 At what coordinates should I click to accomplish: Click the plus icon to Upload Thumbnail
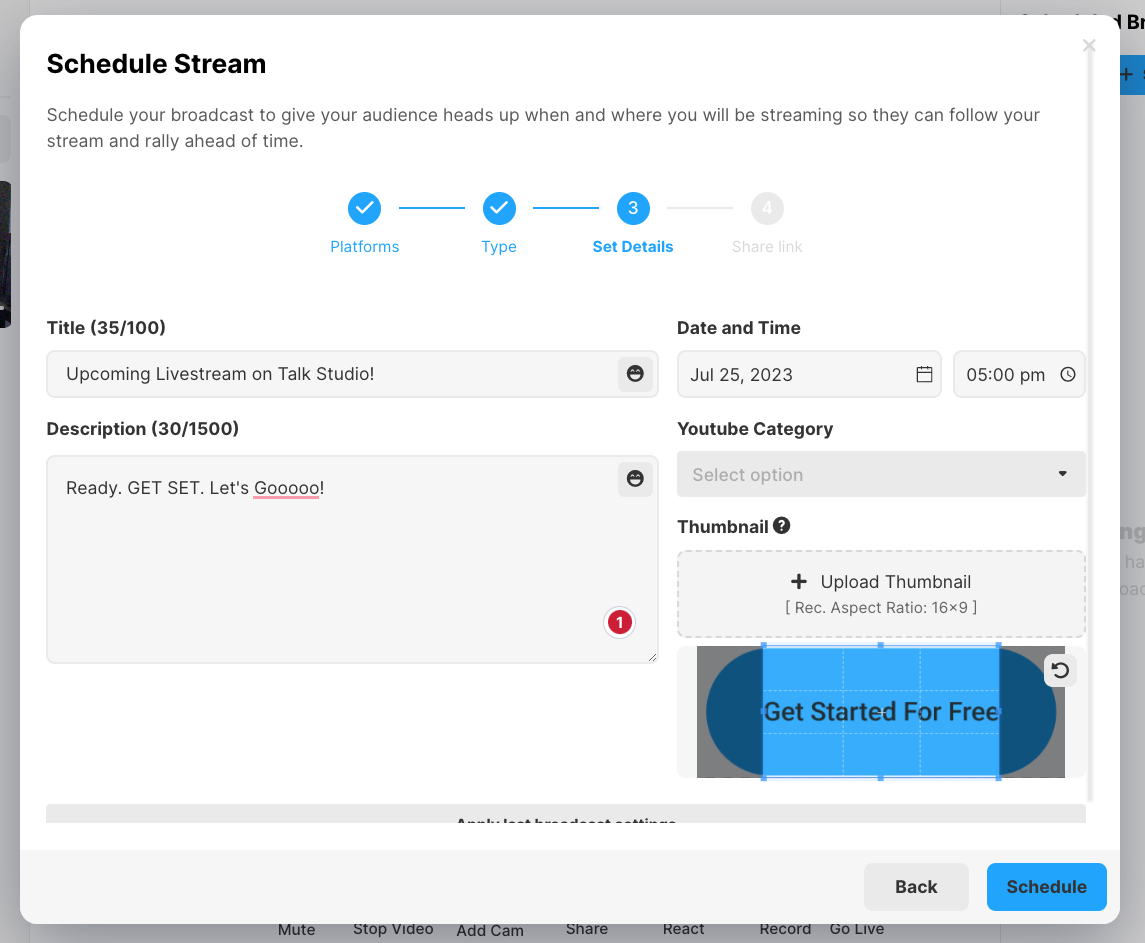click(x=799, y=581)
